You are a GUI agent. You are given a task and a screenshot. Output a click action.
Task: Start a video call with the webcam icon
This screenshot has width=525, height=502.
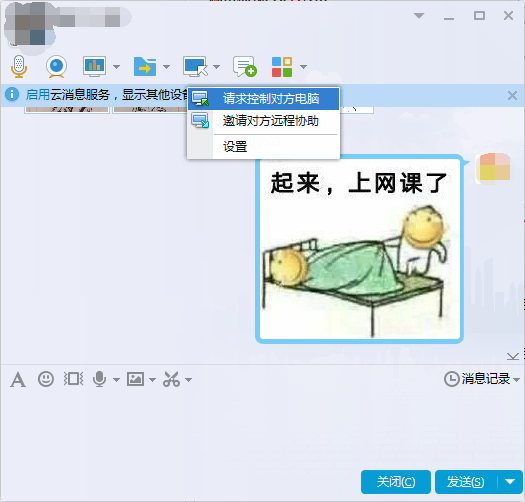click(x=56, y=66)
